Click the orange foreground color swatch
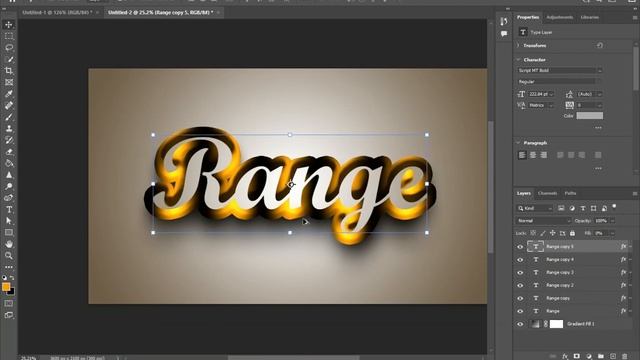This screenshot has height=360, width=640. [x=6, y=287]
